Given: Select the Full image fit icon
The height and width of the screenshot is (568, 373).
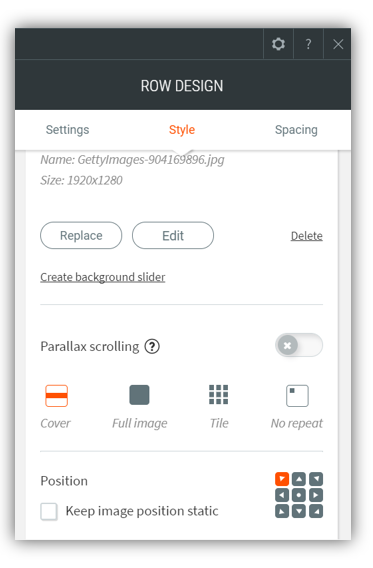Looking at the screenshot, I should point(140,397).
